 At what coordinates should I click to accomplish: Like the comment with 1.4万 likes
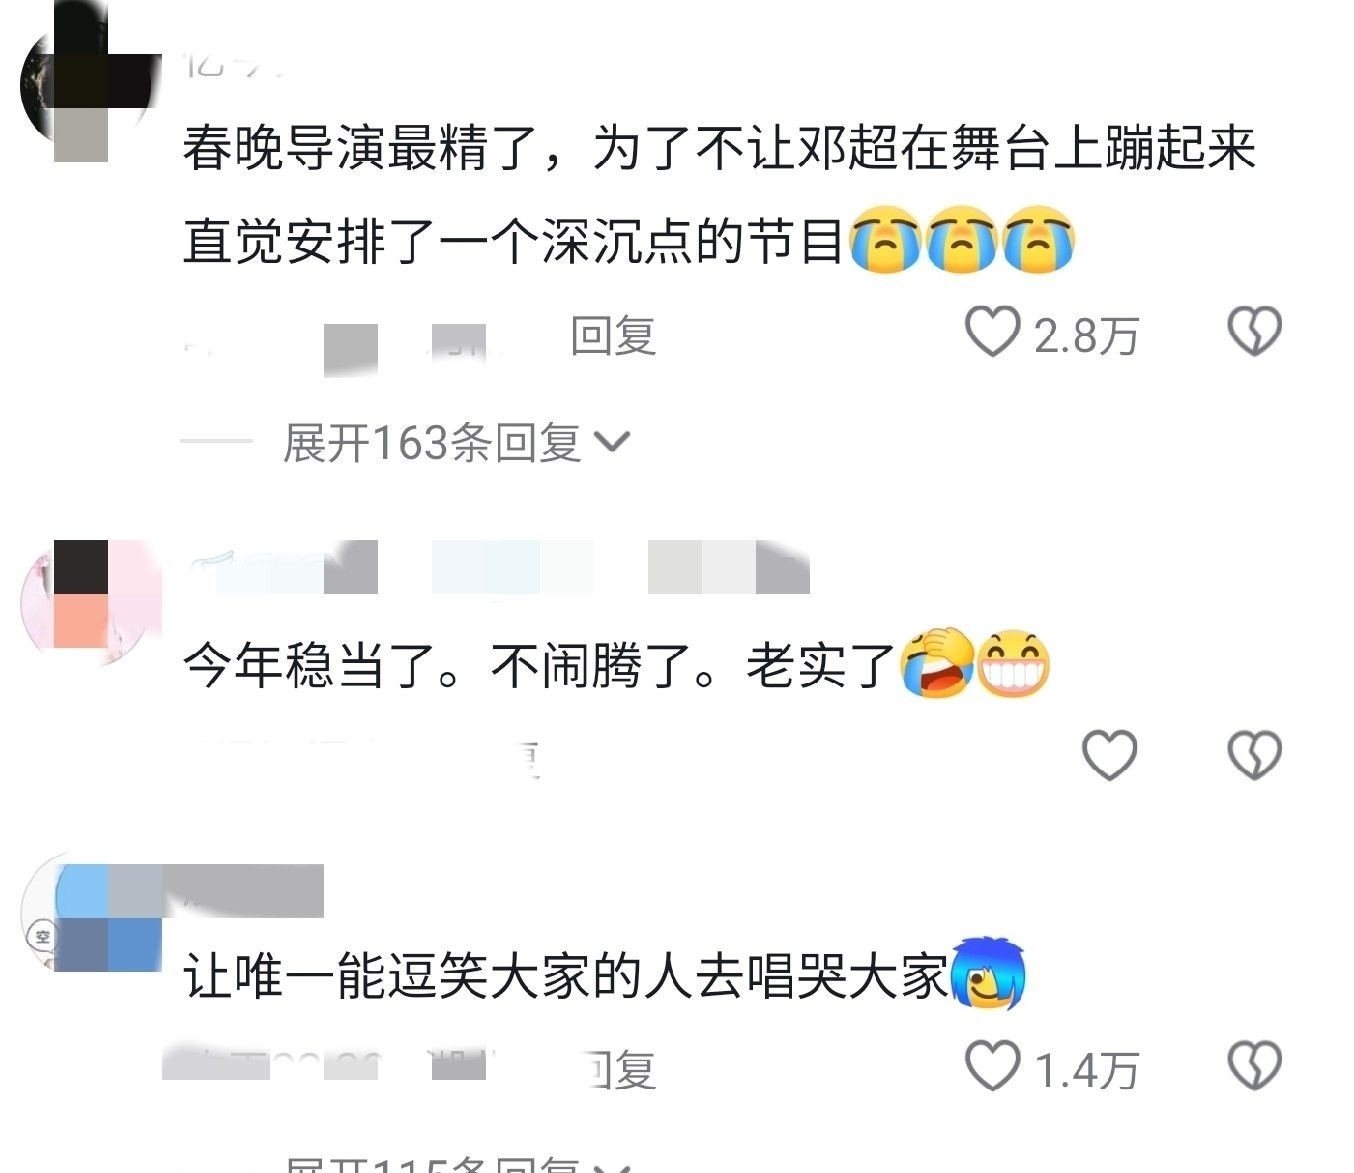[992, 1066]
